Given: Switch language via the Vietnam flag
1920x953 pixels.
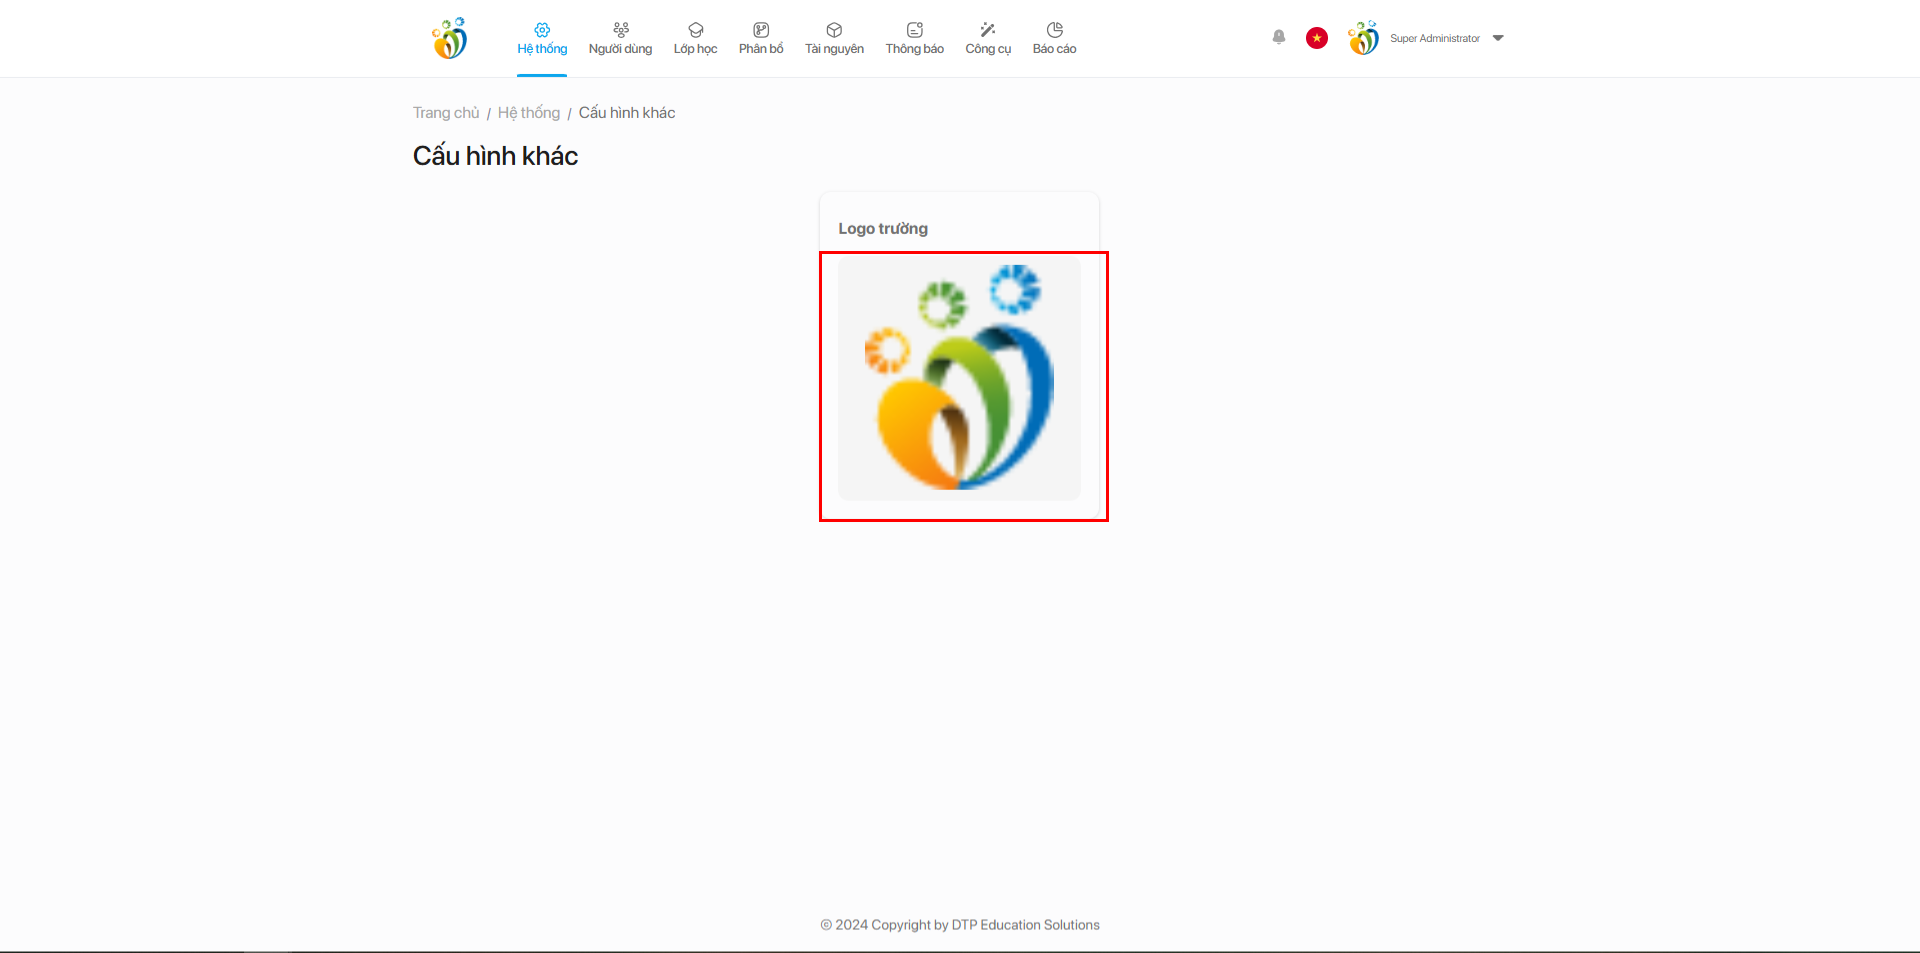Looking at the screenshot, I should pyautogui.click(x=1317, y=38).
